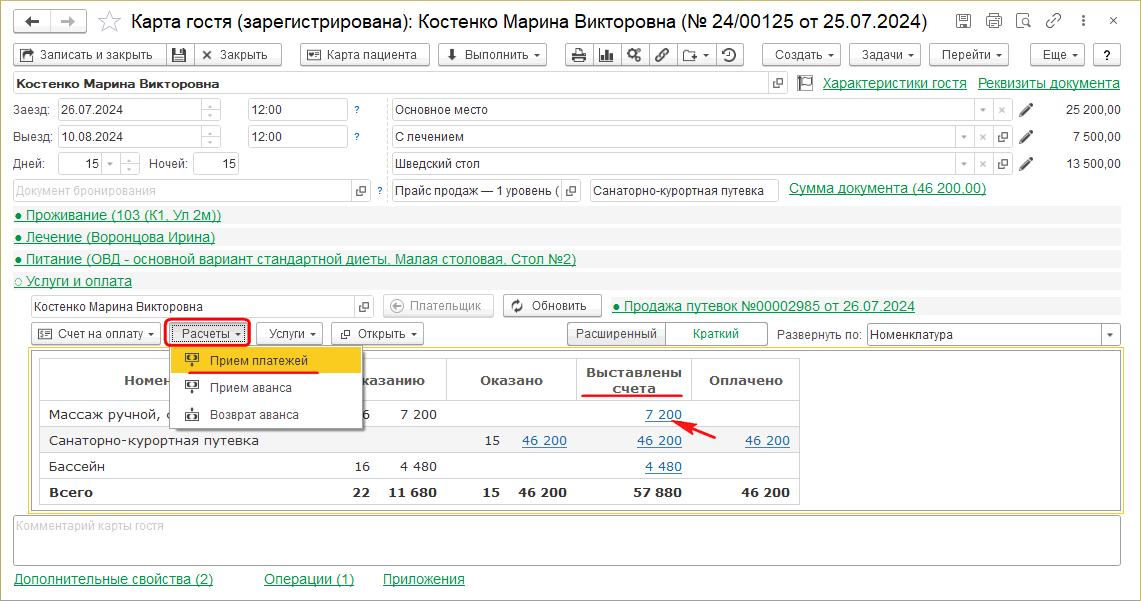Click the Комментарий карты гостя field
The height and width of the screenshot is (601, 1141).
pyautogui.click(x=566, y=540)
